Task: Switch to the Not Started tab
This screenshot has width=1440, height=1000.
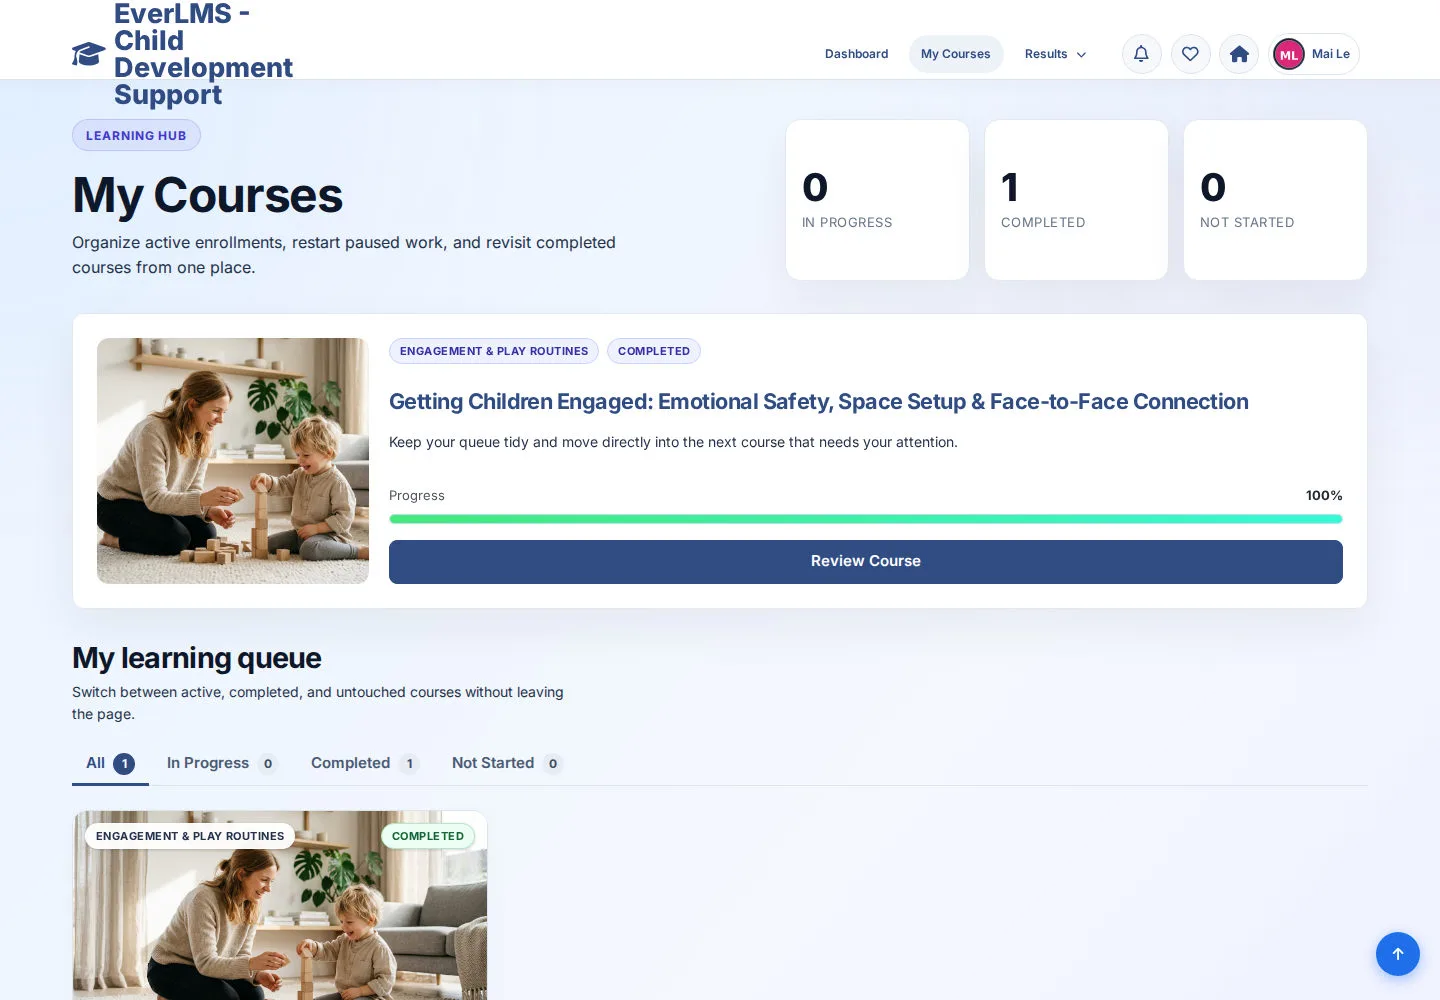Action: (506, 764)
